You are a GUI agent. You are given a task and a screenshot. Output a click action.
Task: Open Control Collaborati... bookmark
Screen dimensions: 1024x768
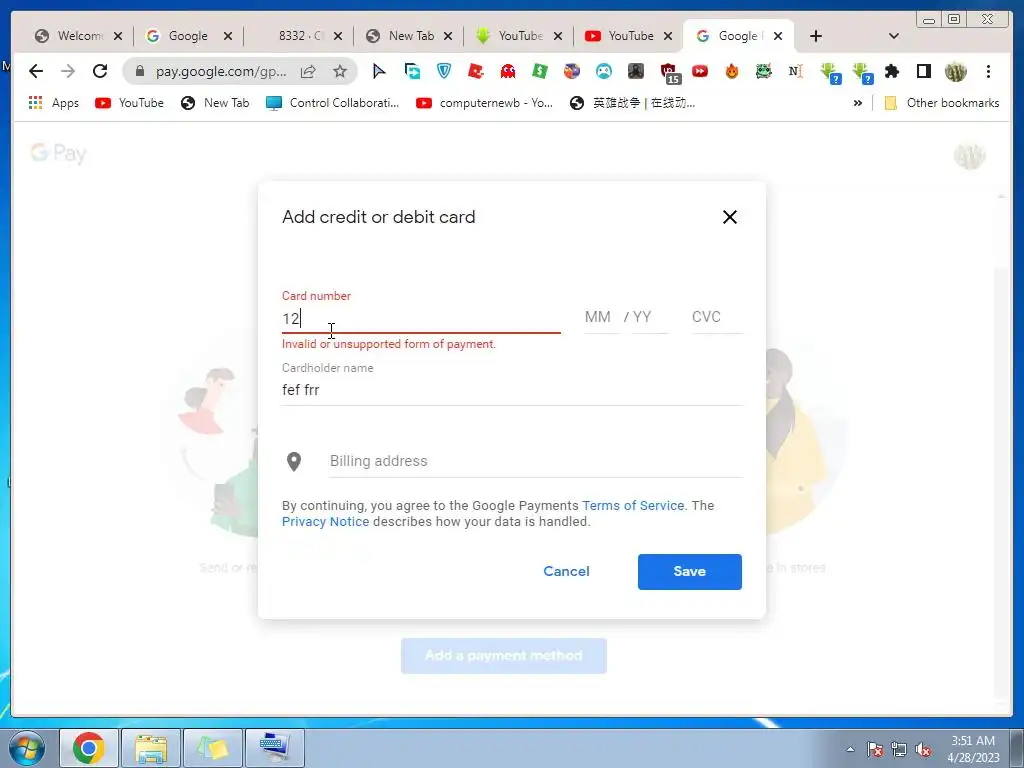tap(332, 103)
